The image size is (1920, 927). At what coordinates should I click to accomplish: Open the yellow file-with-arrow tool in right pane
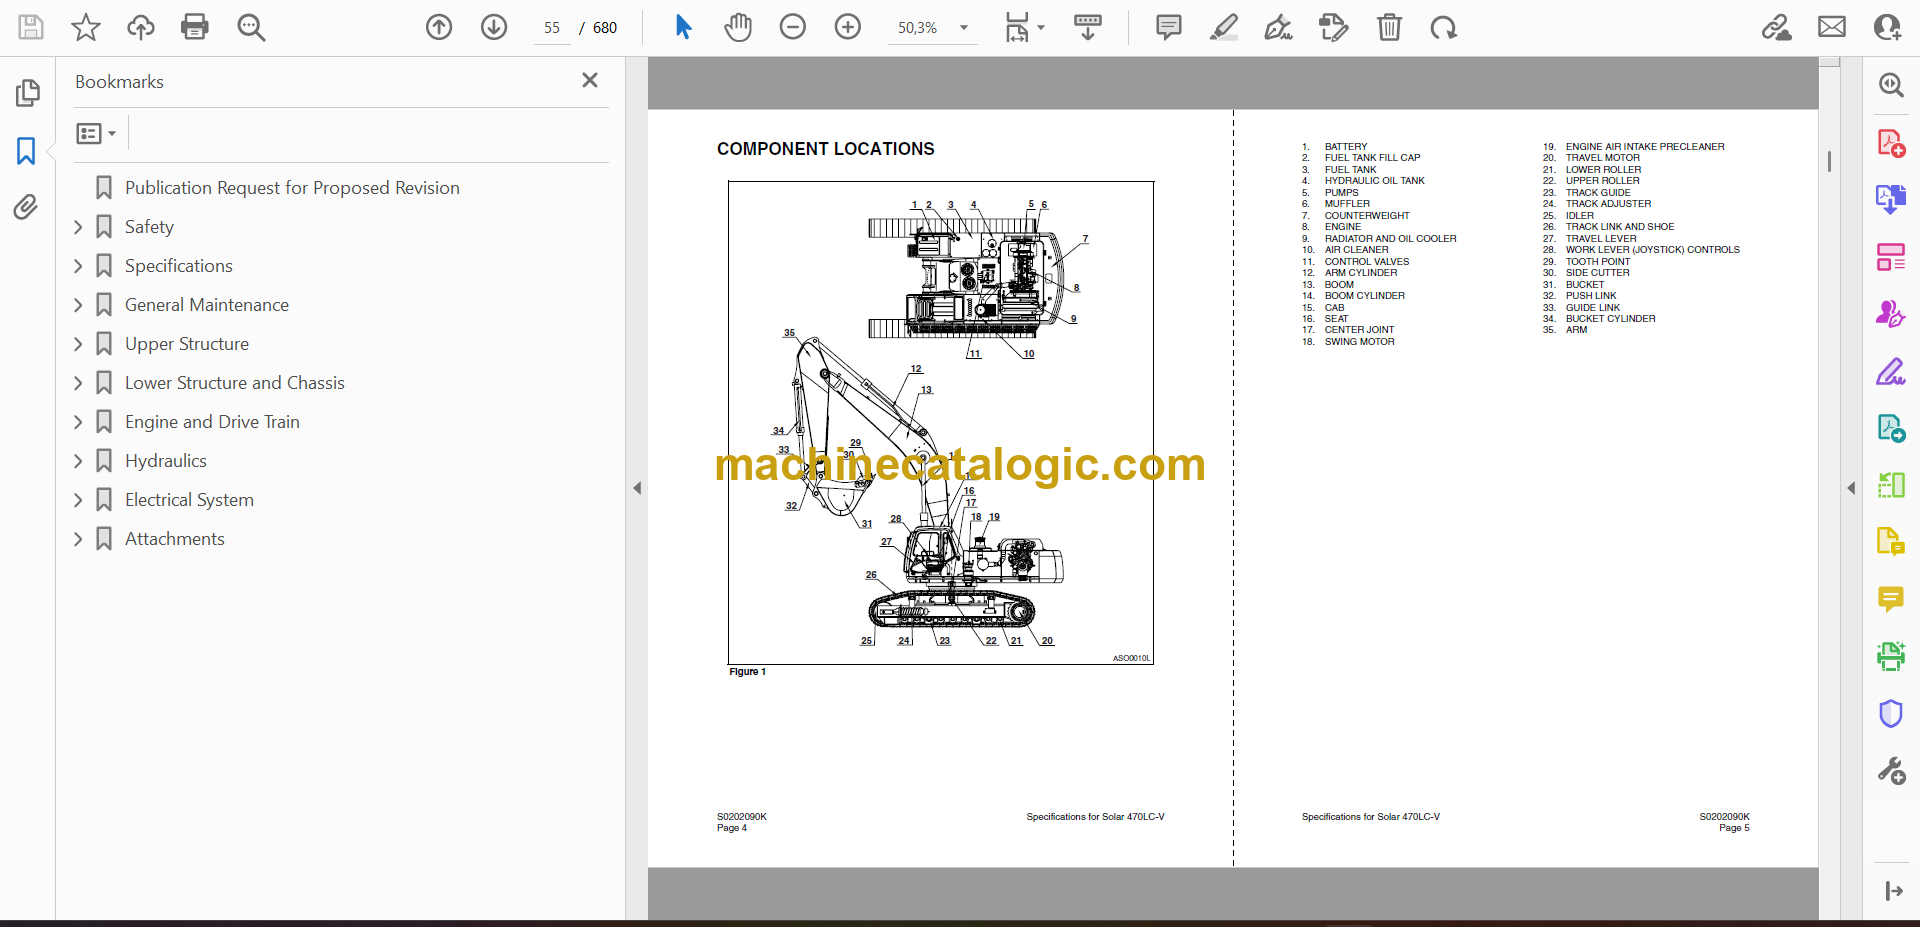tap(1891, 542)
